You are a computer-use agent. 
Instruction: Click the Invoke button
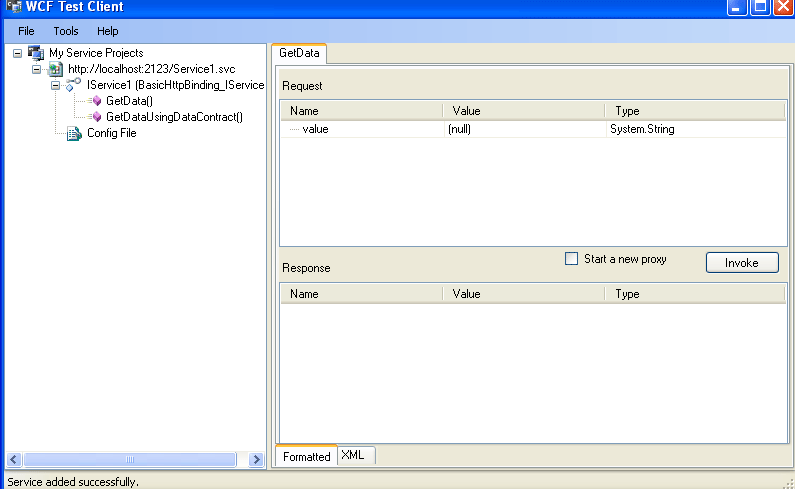coord(742,263)
